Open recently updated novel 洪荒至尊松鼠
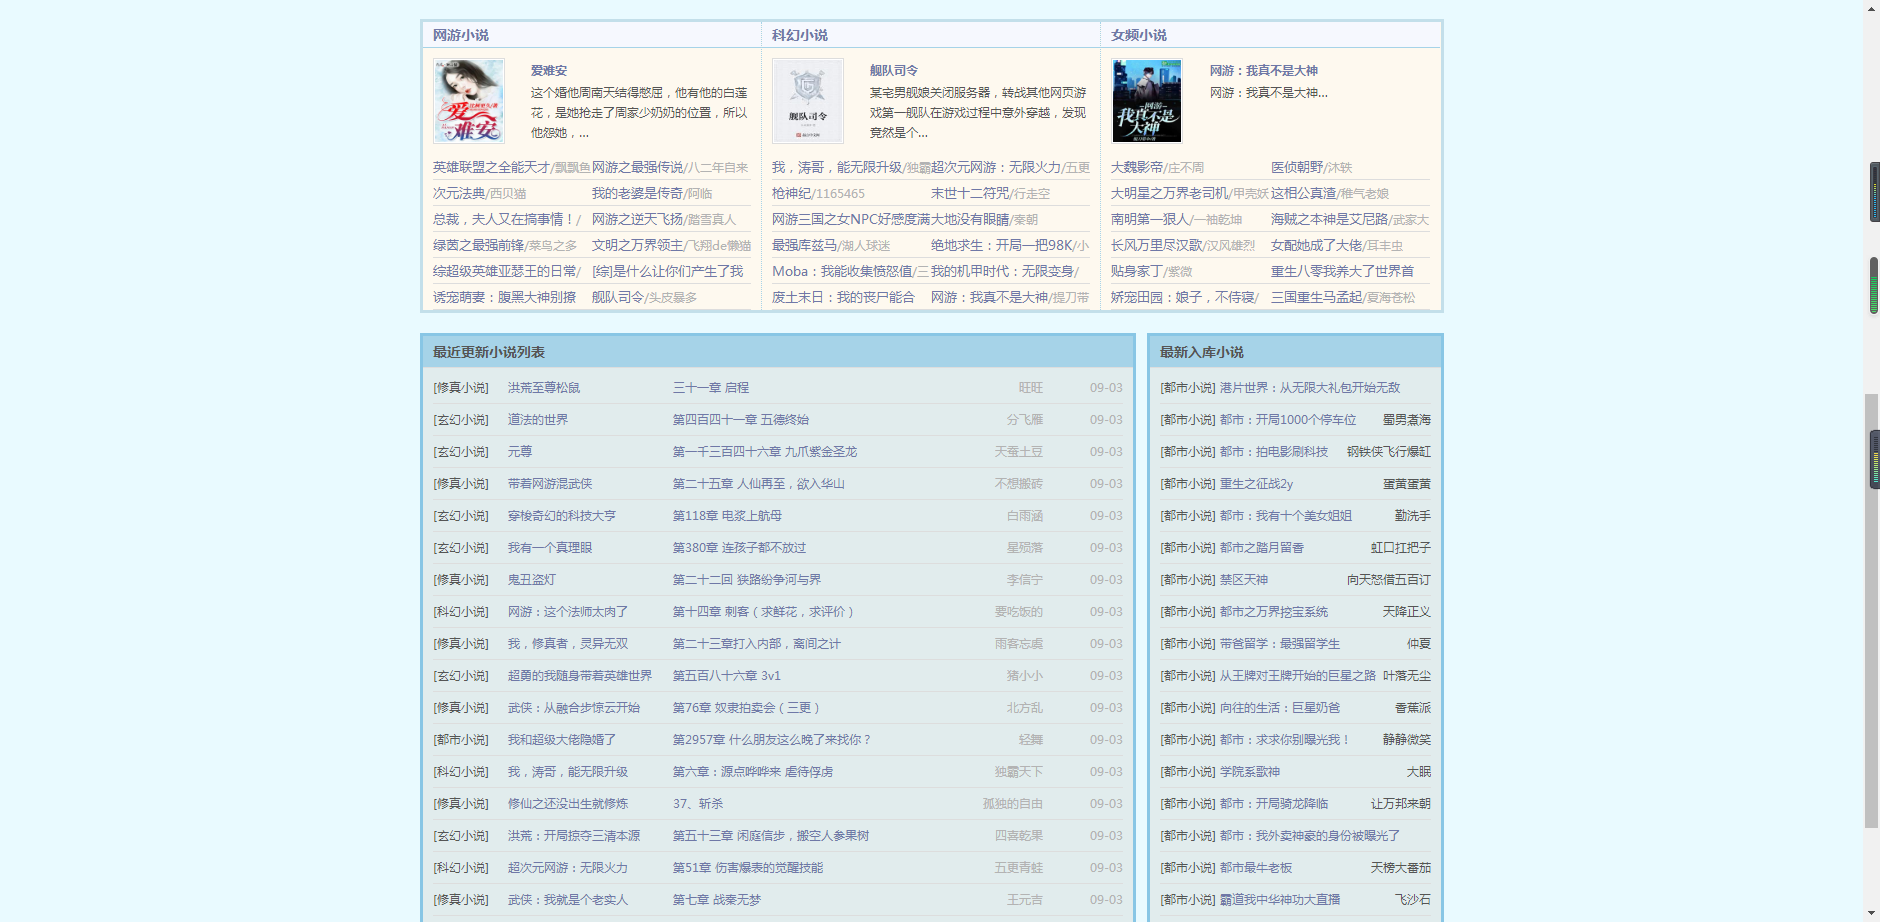This screenshot has width=1880, height=922. 544,388
